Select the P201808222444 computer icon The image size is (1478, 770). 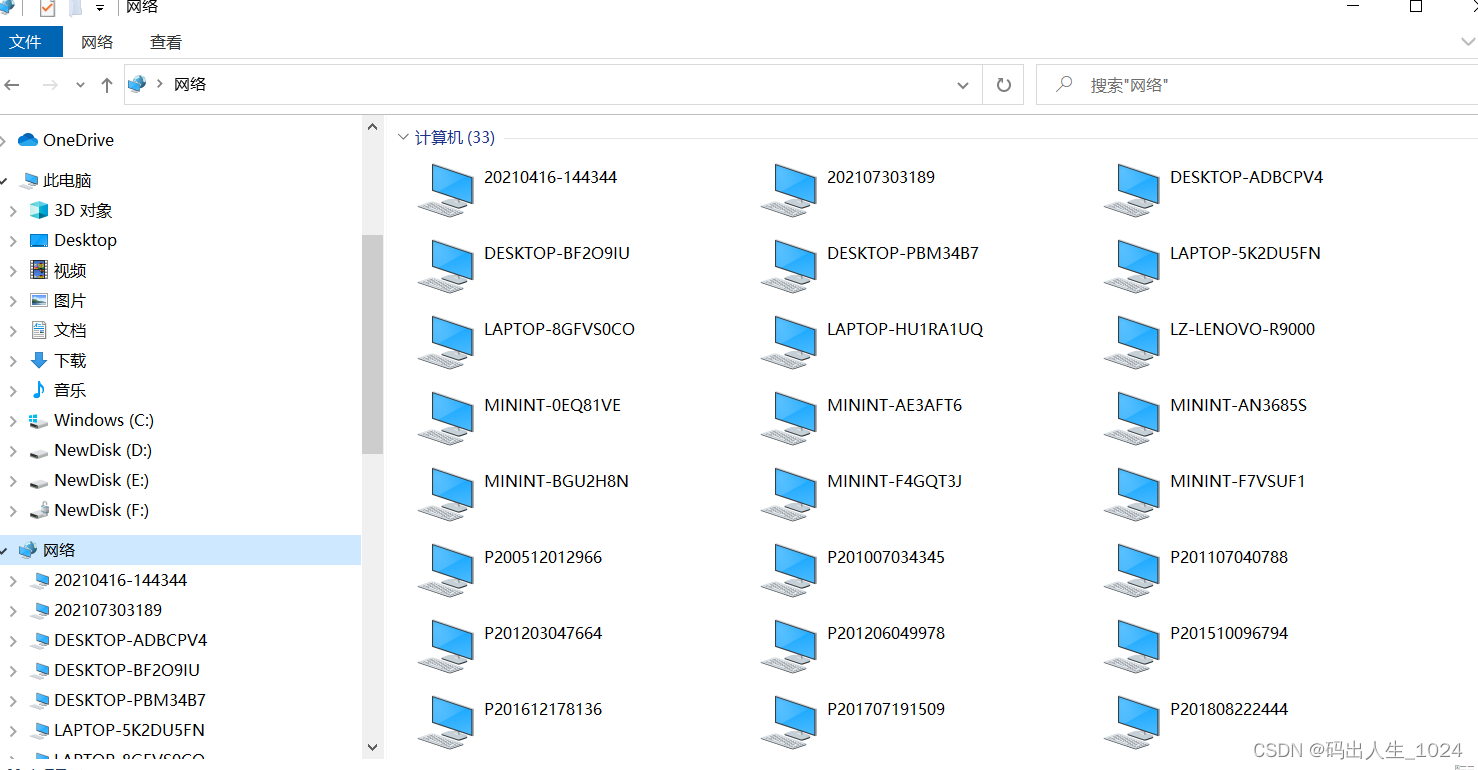pos(1132,721)
